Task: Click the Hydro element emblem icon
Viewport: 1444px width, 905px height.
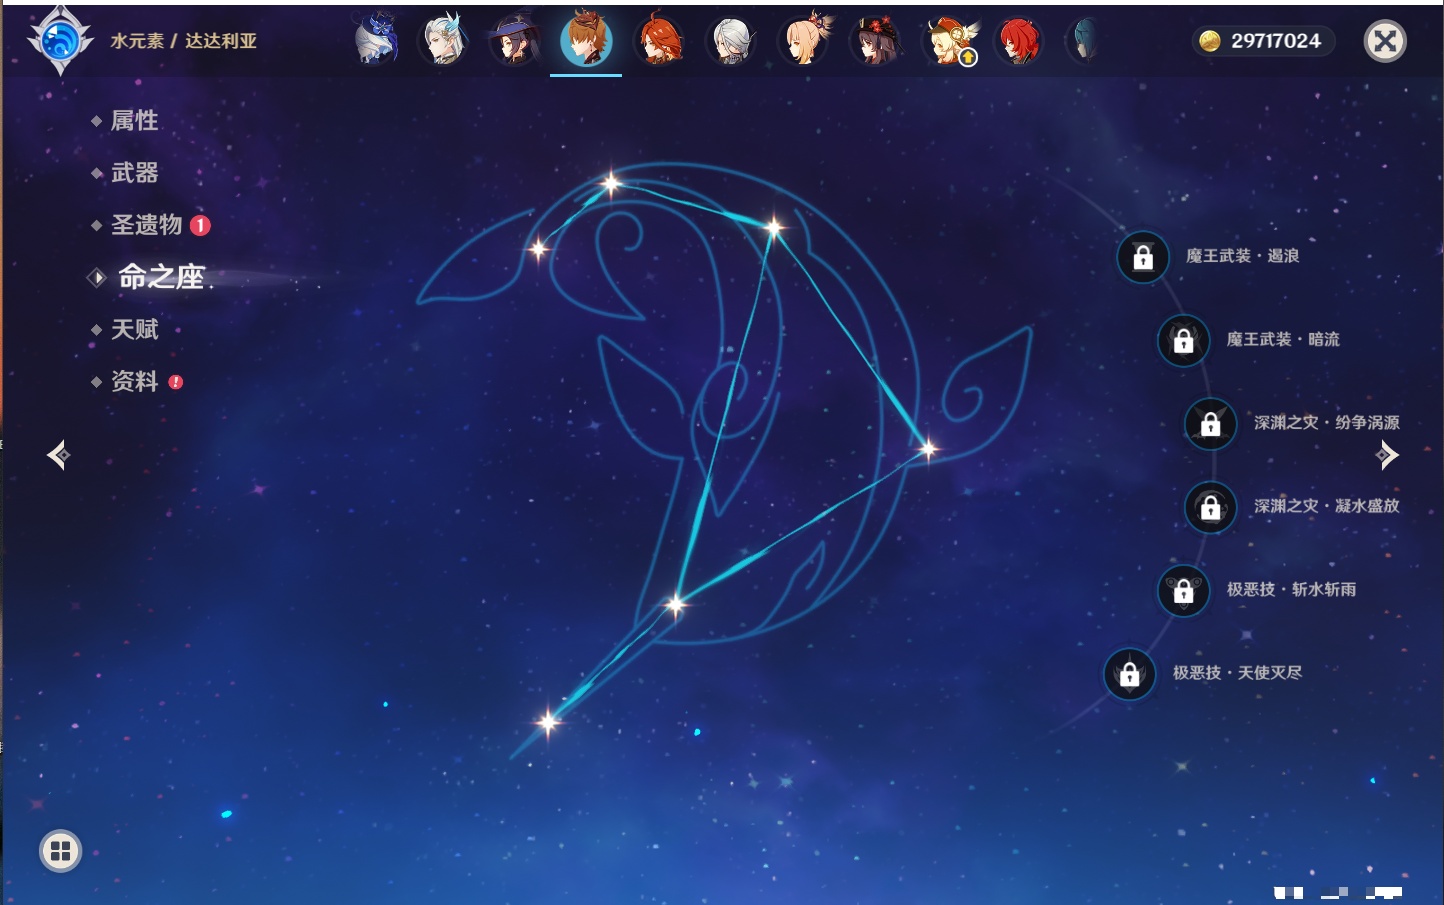Action: click(x=60, y=41)
